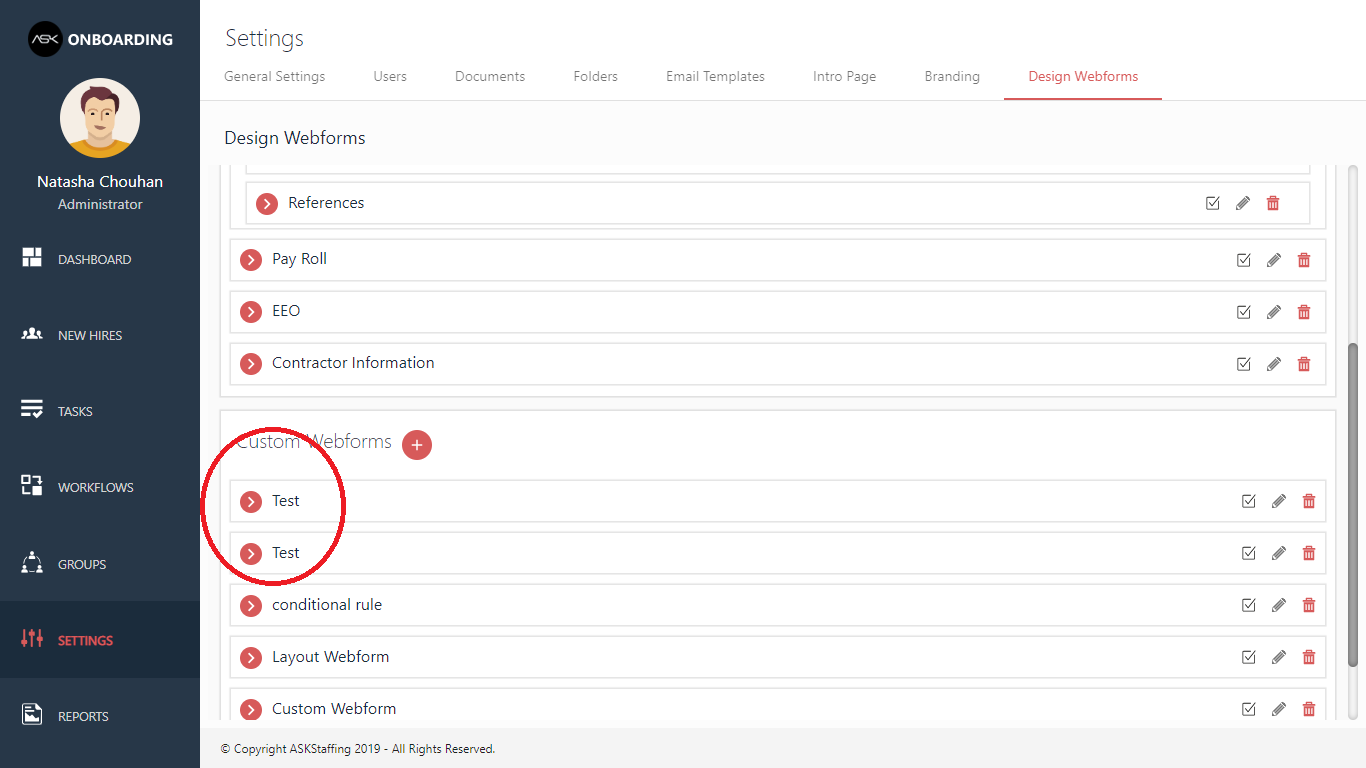Edit the Pay Roll webform with pencil icon
This screenshot has width=1366, height=768.
pos(1273,259)
